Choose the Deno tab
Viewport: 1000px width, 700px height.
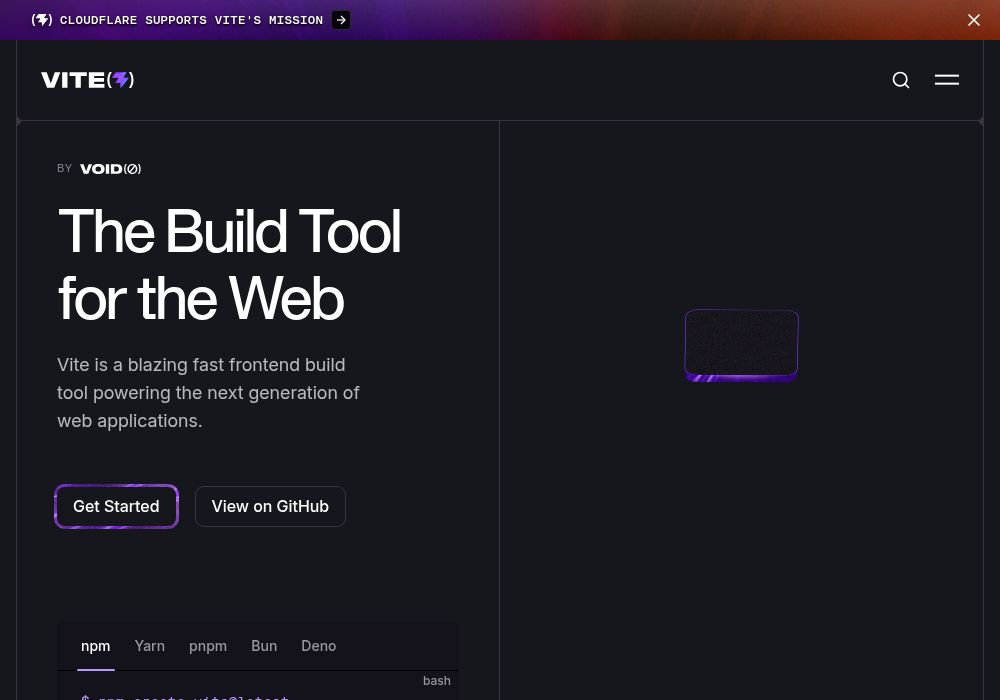pyautogui.click(x=319, y=646)
